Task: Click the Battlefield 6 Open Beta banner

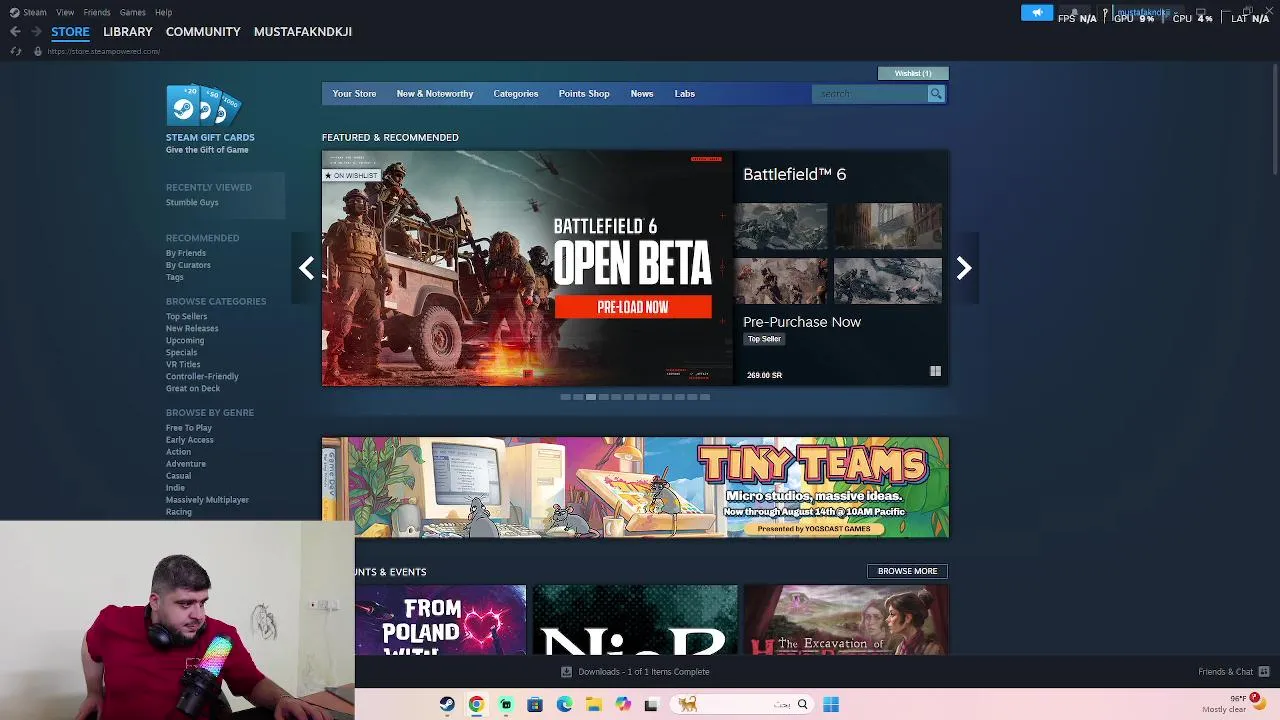Action: 528,268
